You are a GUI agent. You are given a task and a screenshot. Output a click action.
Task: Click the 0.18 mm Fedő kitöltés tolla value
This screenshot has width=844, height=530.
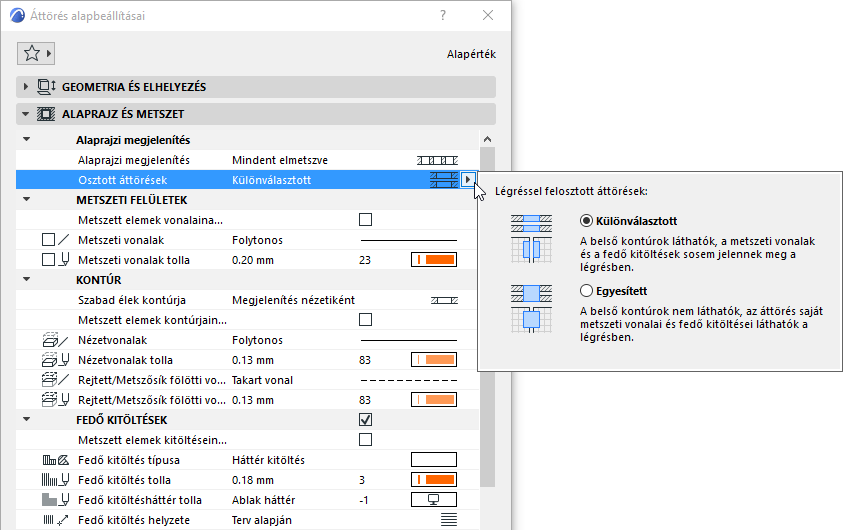(x=253, y=480)
